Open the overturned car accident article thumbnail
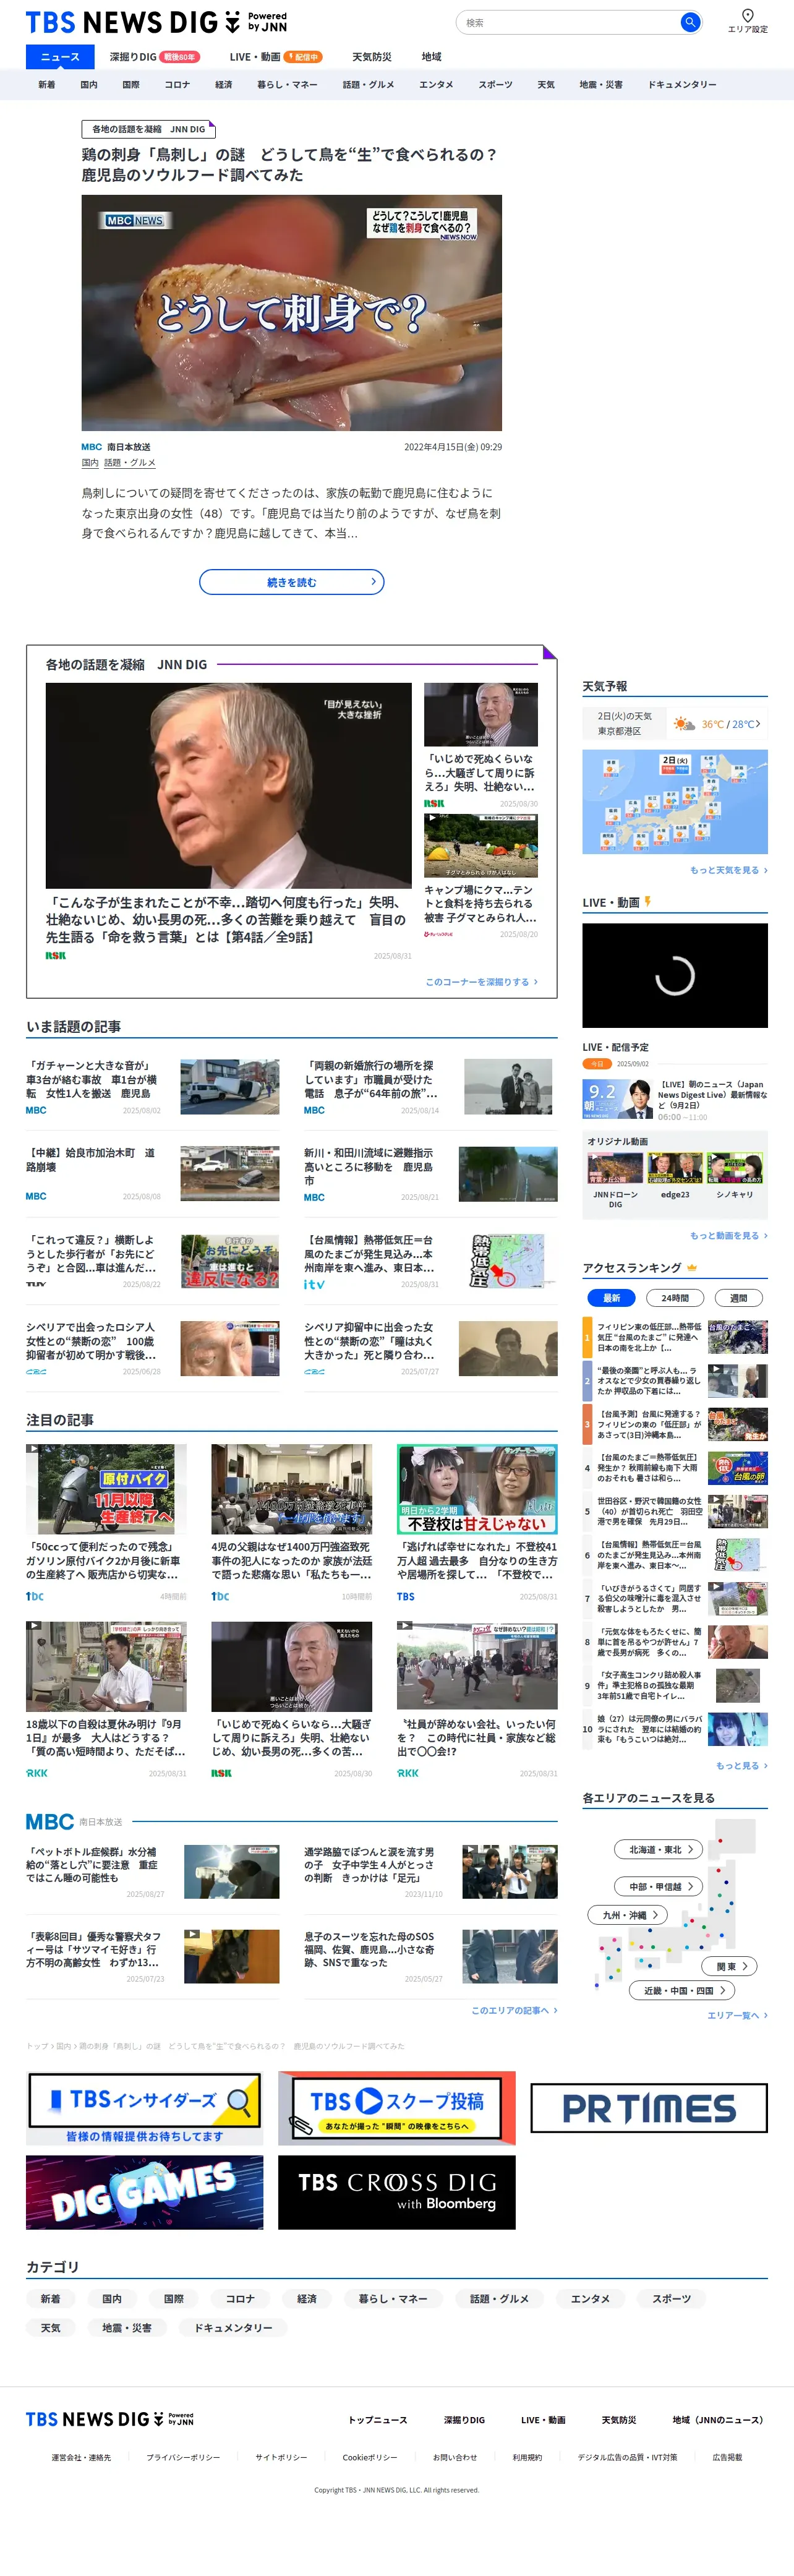The height and width of the screenshot is (2576, 794). point(230,1087)
